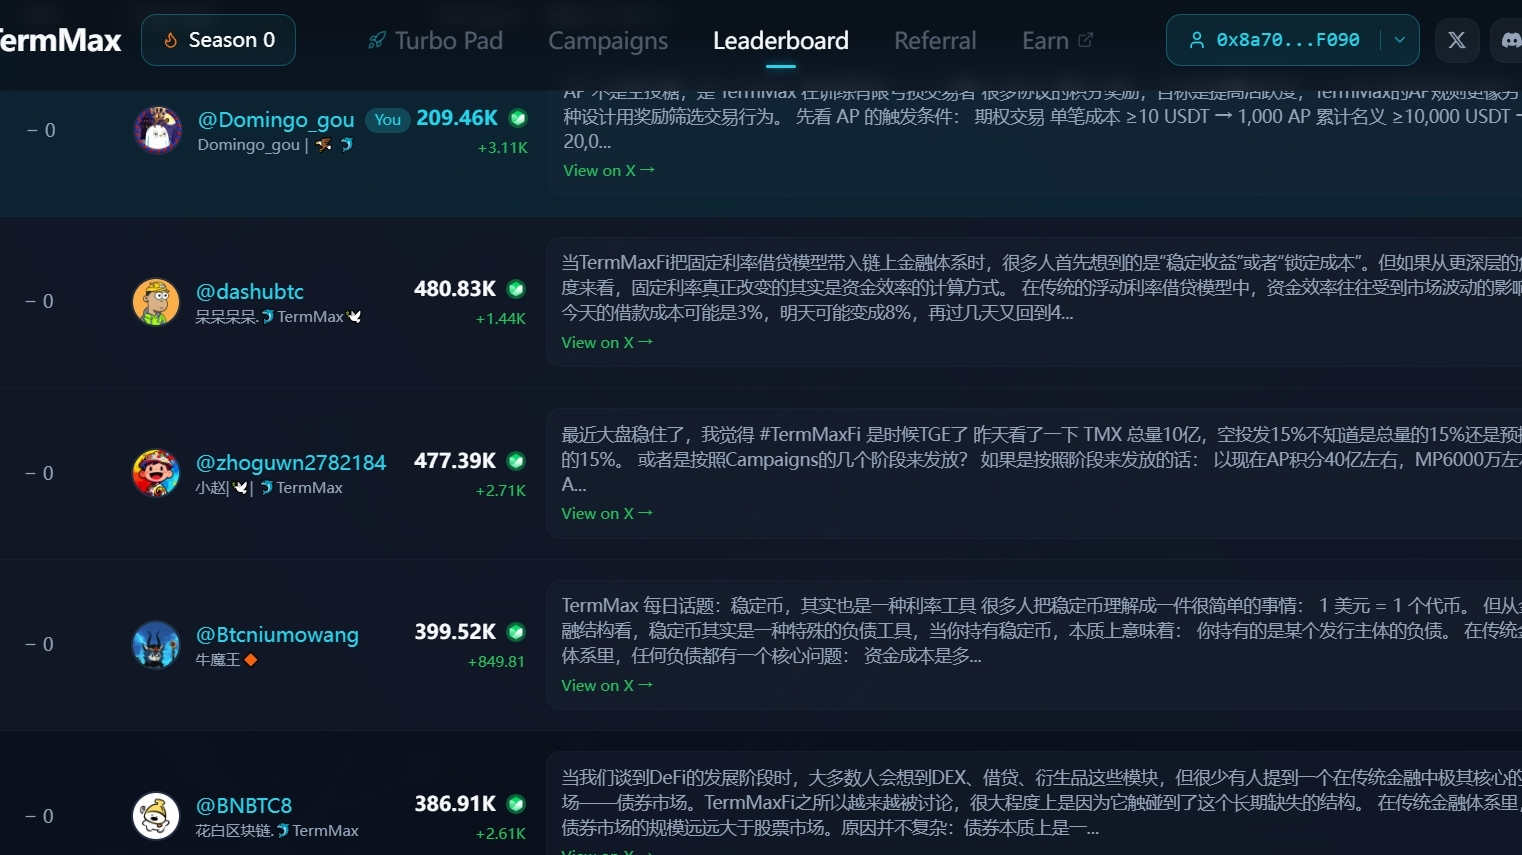
Task: Click the zhoguwn2782184 post text
Action: point(1040,459)
